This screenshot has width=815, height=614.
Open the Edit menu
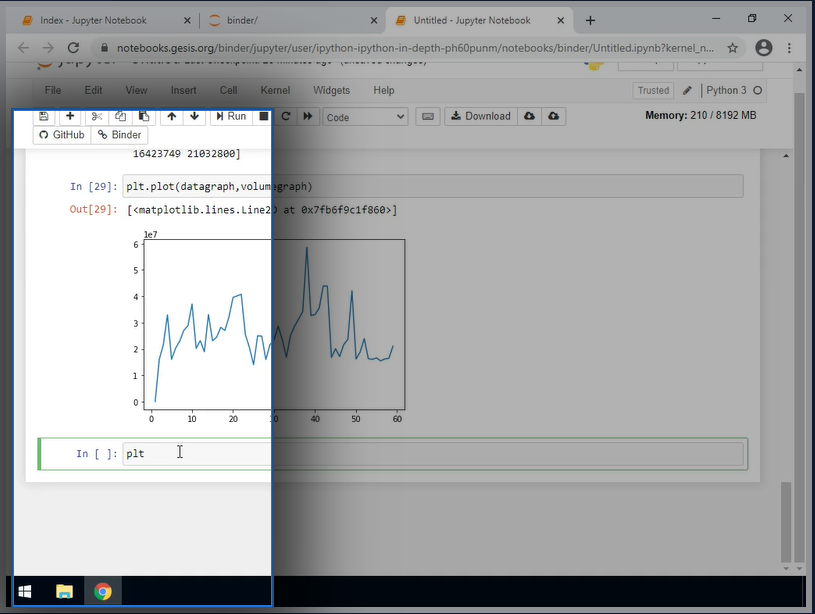[94, 90]
